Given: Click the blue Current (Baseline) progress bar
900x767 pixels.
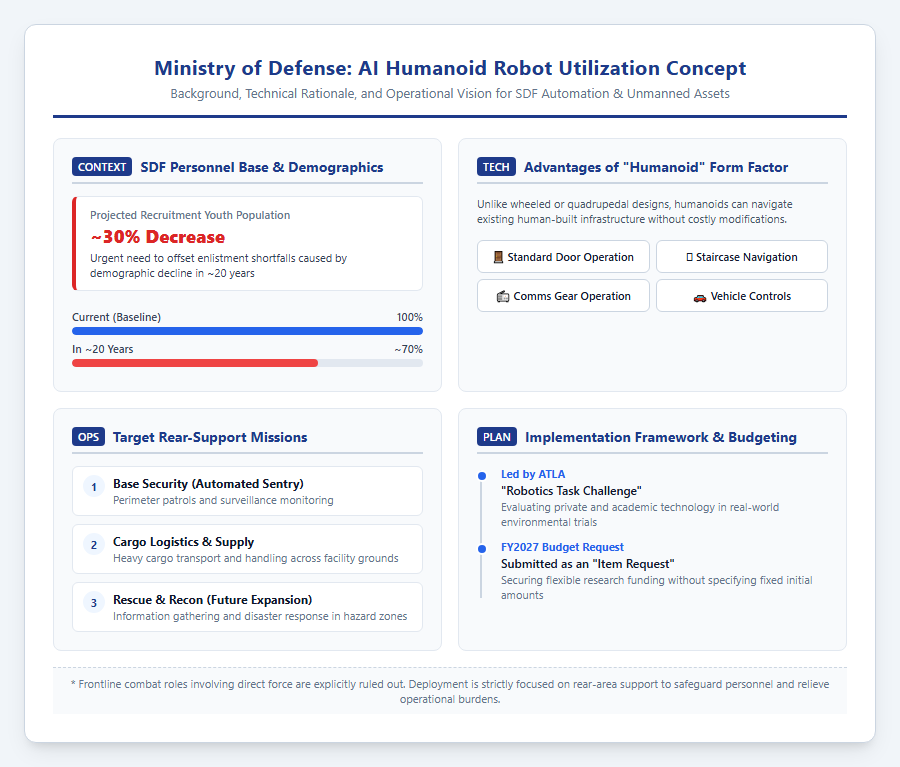Looking at the screenshot, I should (247, 331).
